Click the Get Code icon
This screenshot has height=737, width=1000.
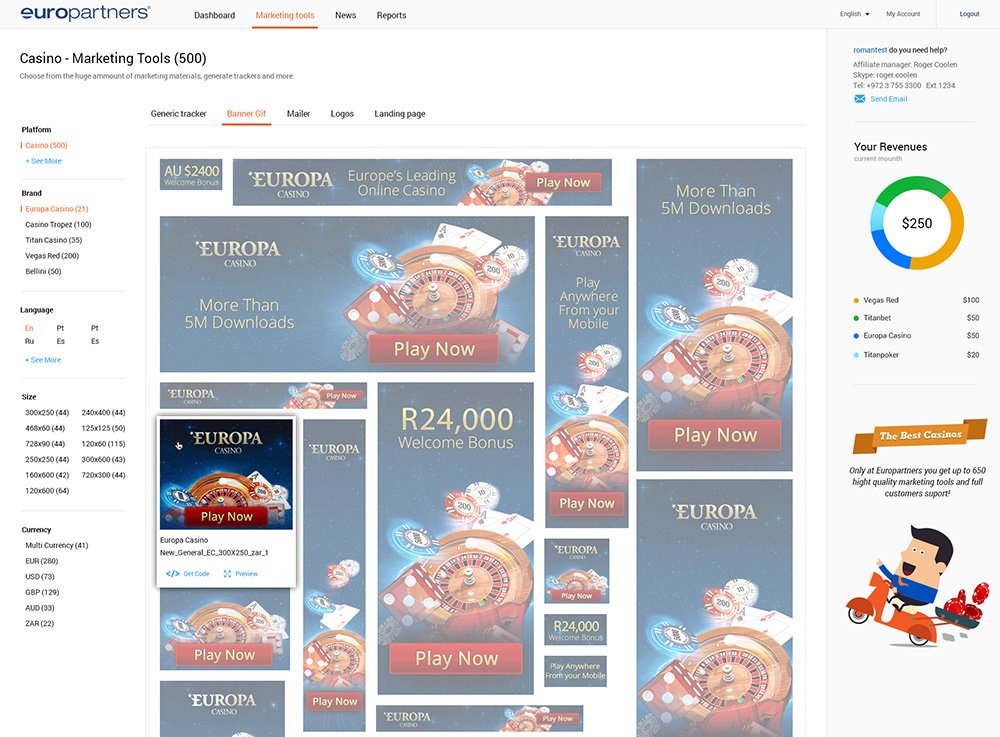click(x=172, y=574)
